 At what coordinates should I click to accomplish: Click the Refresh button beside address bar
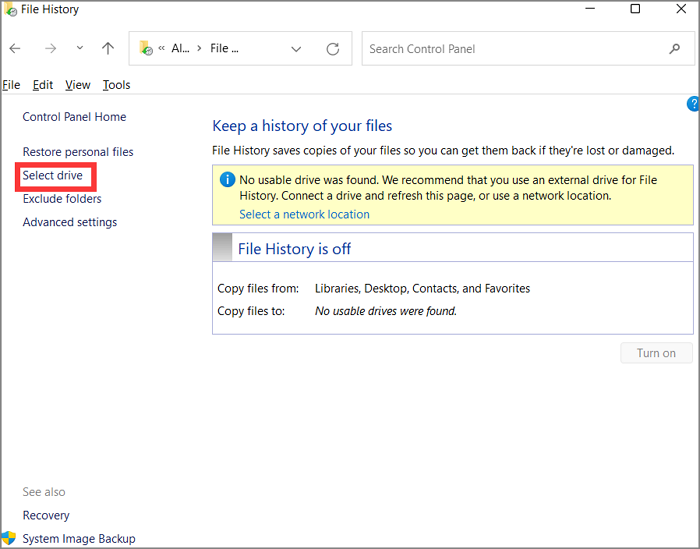[333, 49]
